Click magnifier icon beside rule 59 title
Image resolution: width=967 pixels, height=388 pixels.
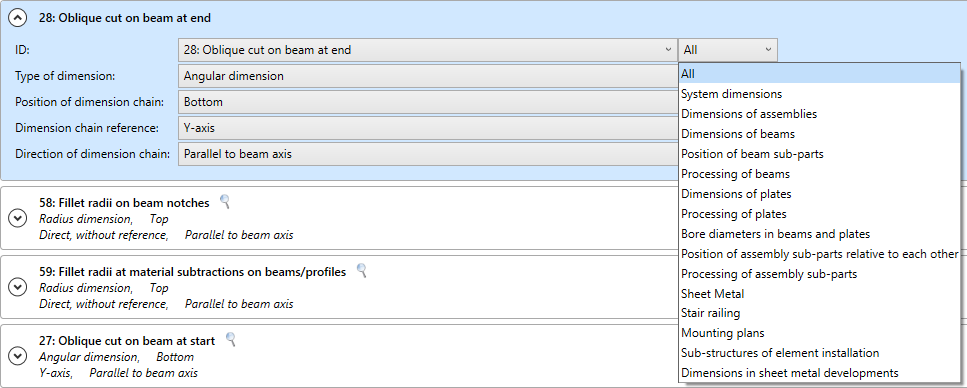point(362,270)
